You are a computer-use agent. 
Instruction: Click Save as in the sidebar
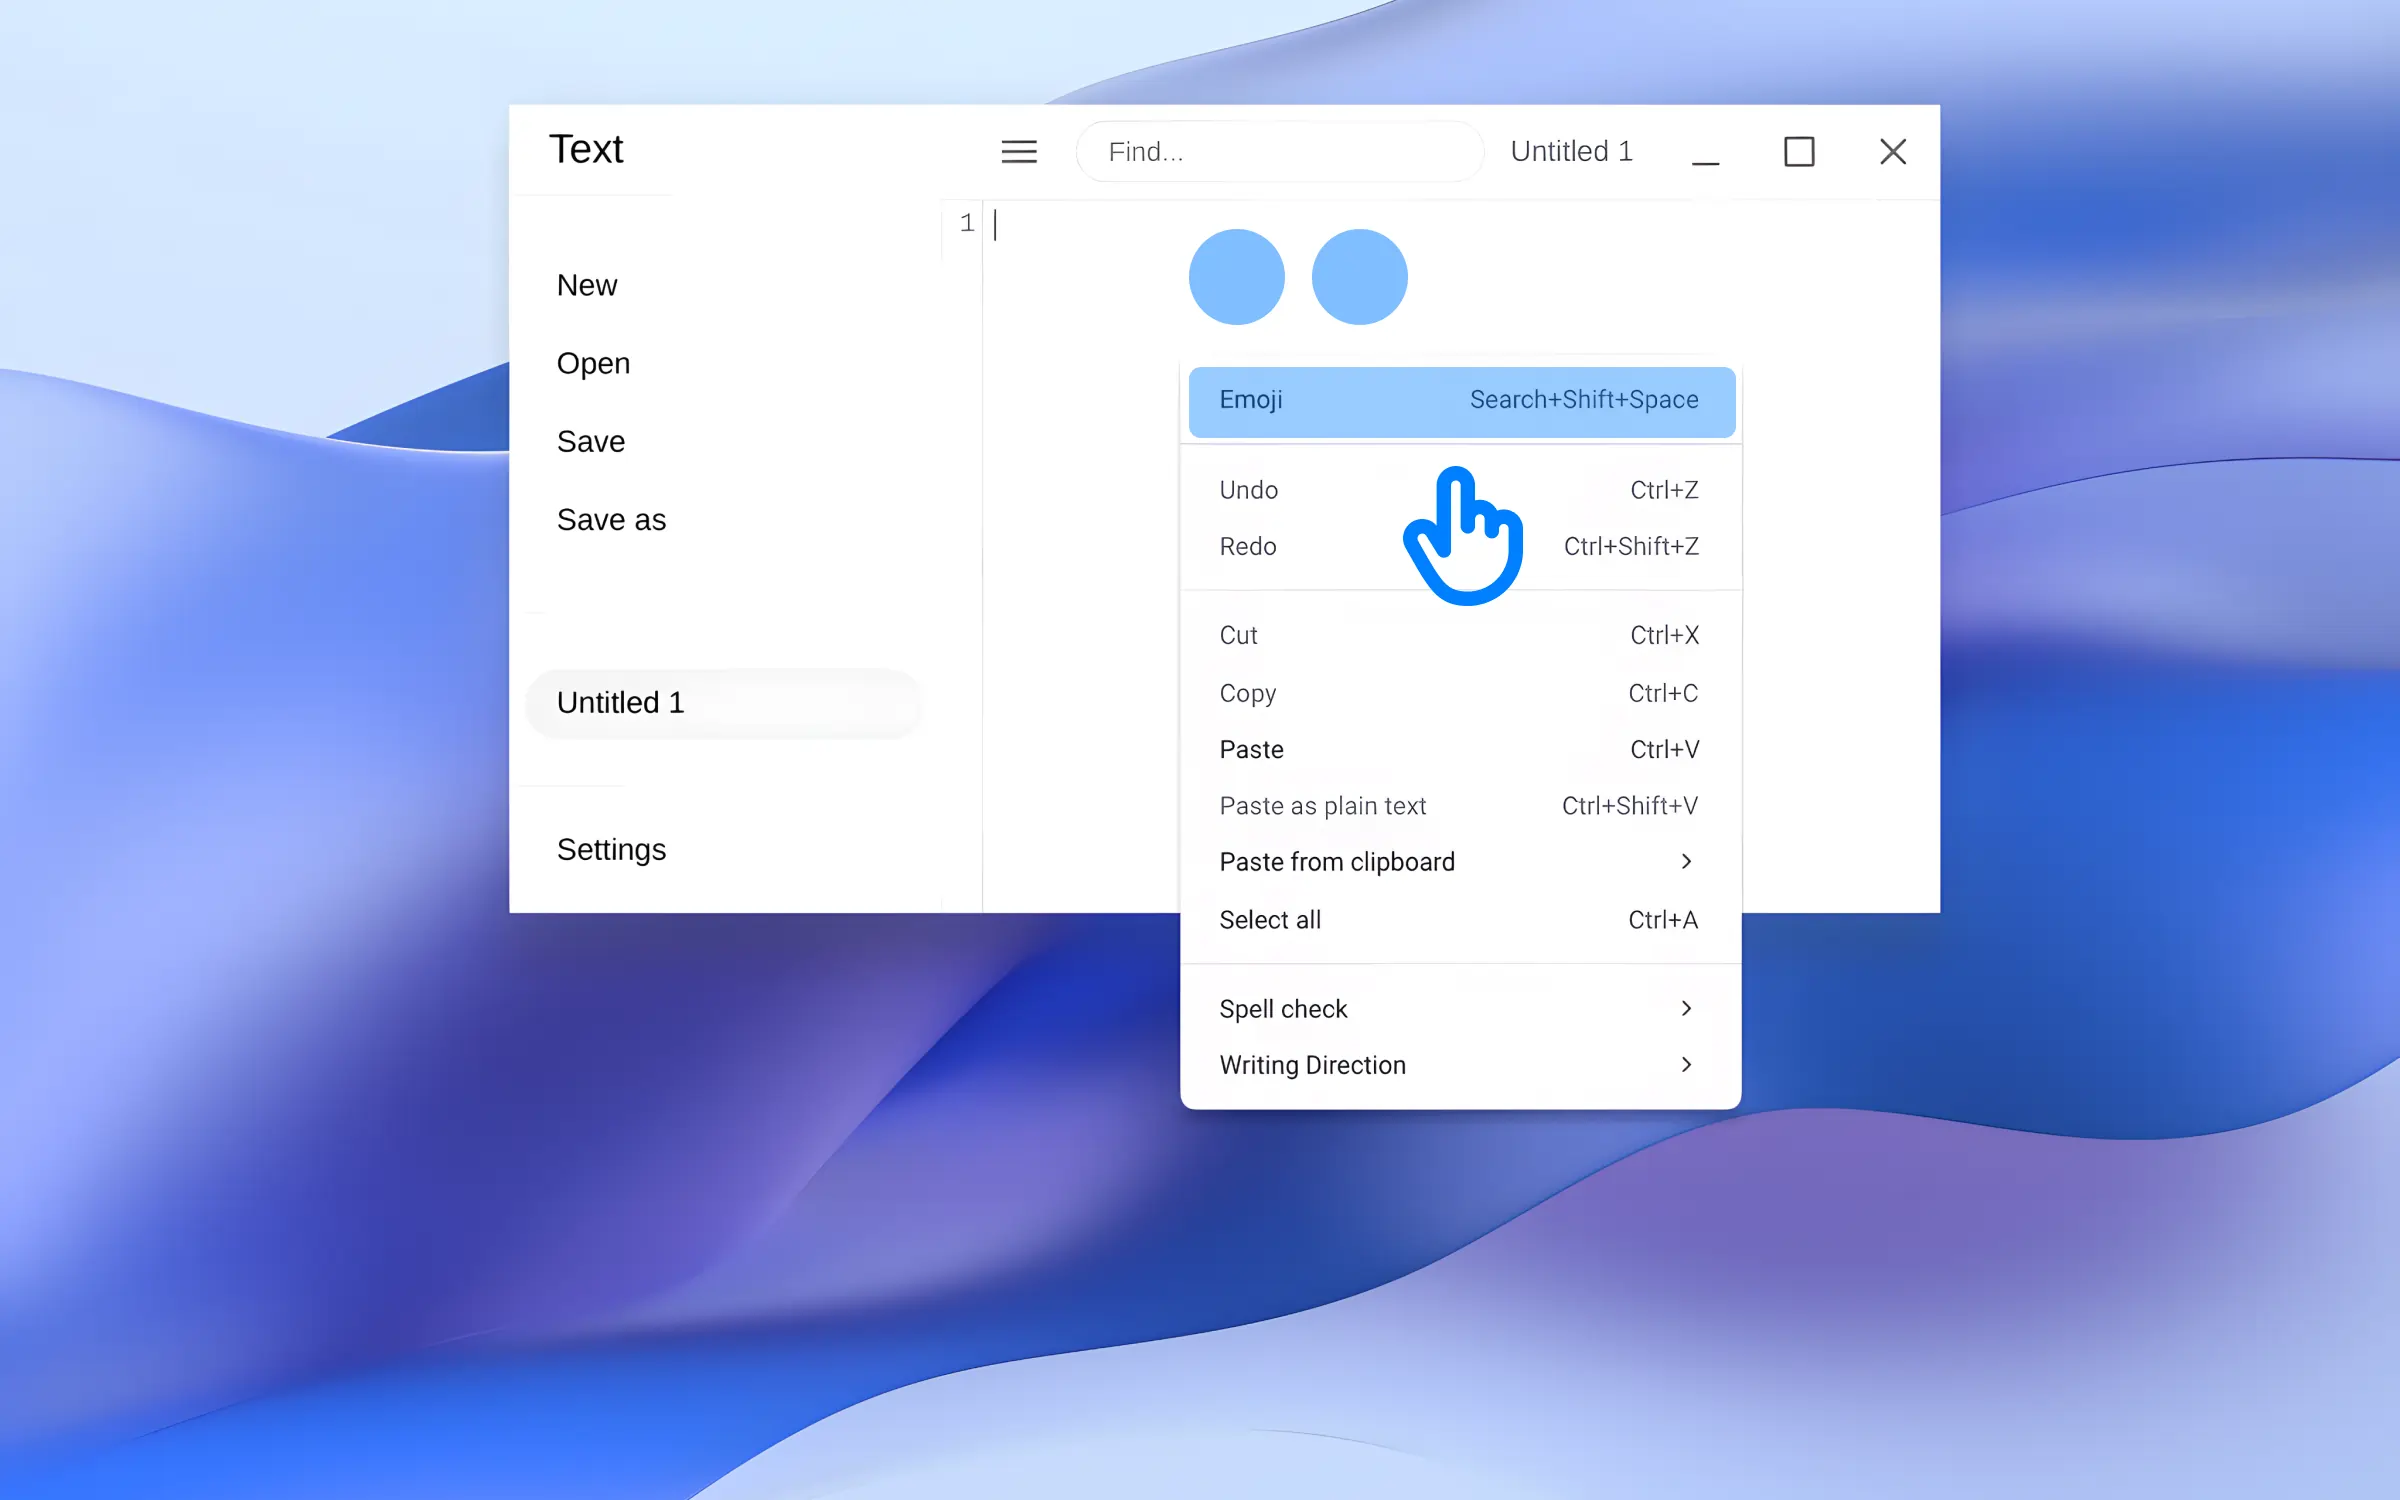611,520
